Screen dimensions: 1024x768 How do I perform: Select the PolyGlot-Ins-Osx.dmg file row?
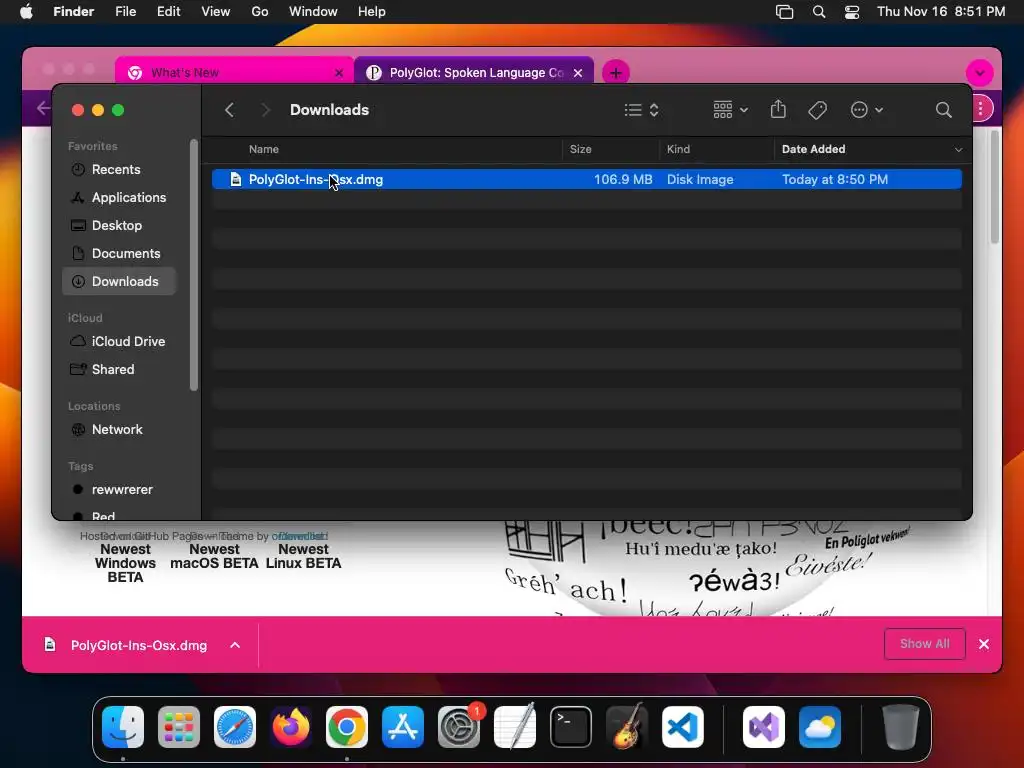[x=586, y=179]
